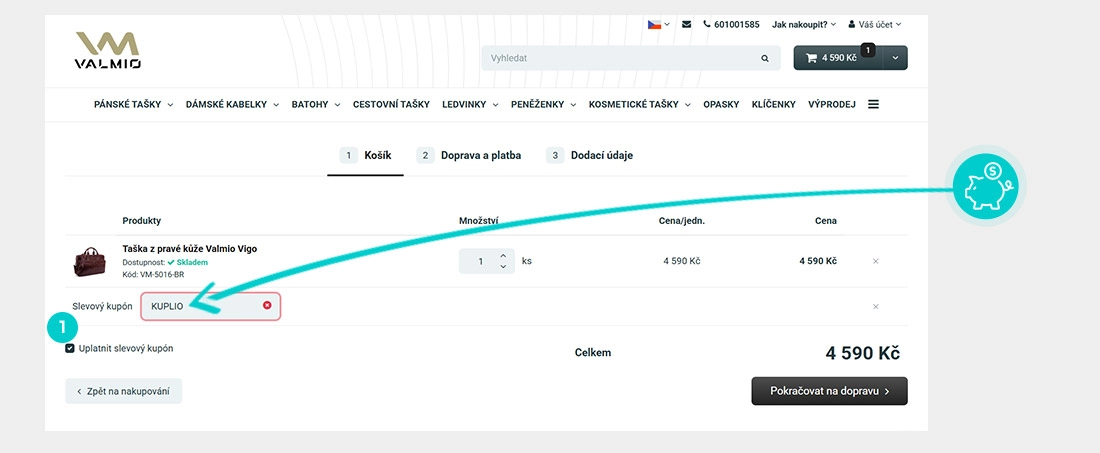Open the Váš účet account menu
This screenshot has width=1100, height=453.
[875, 25]
